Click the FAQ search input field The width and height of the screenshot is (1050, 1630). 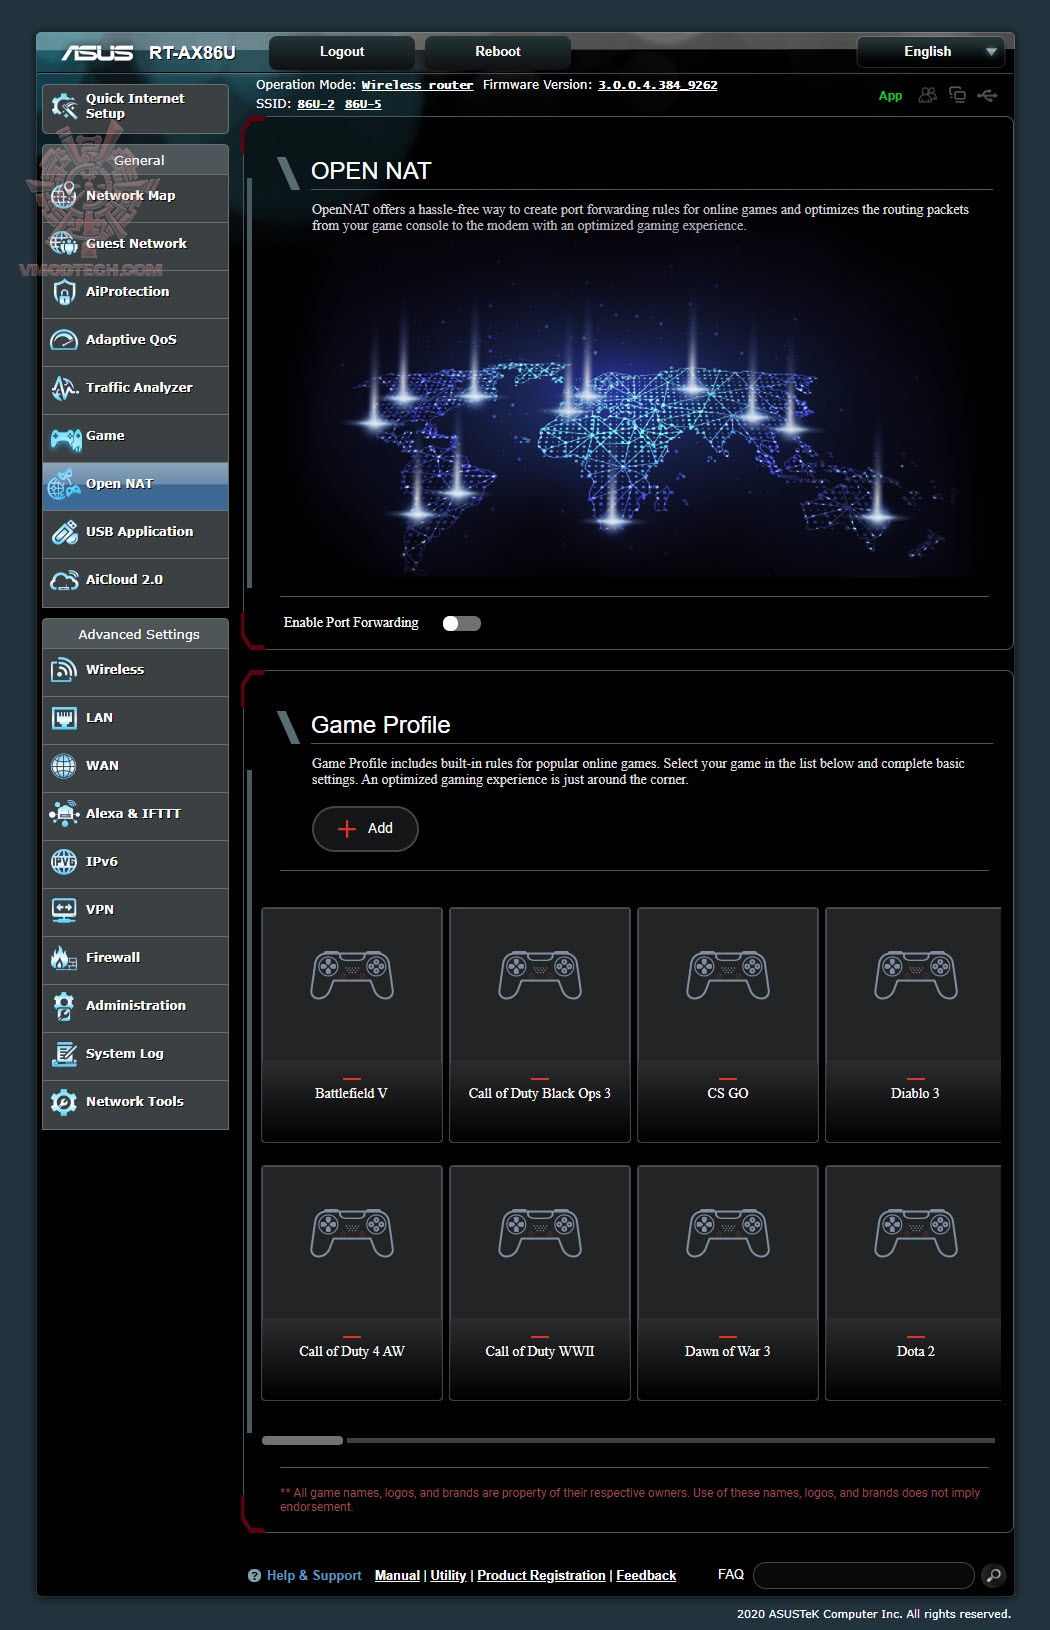[864, 1575]
